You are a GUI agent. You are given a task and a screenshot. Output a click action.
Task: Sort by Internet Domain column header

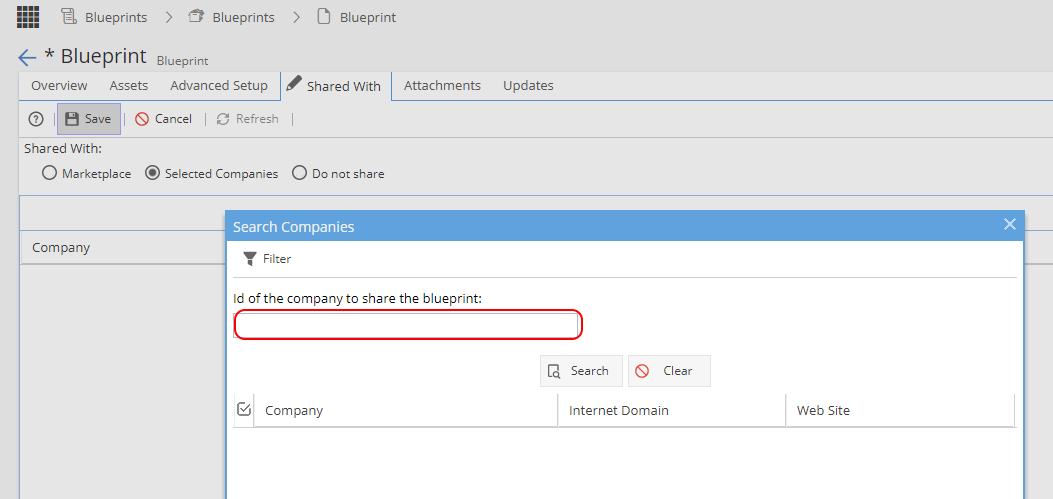coord(619,410)
